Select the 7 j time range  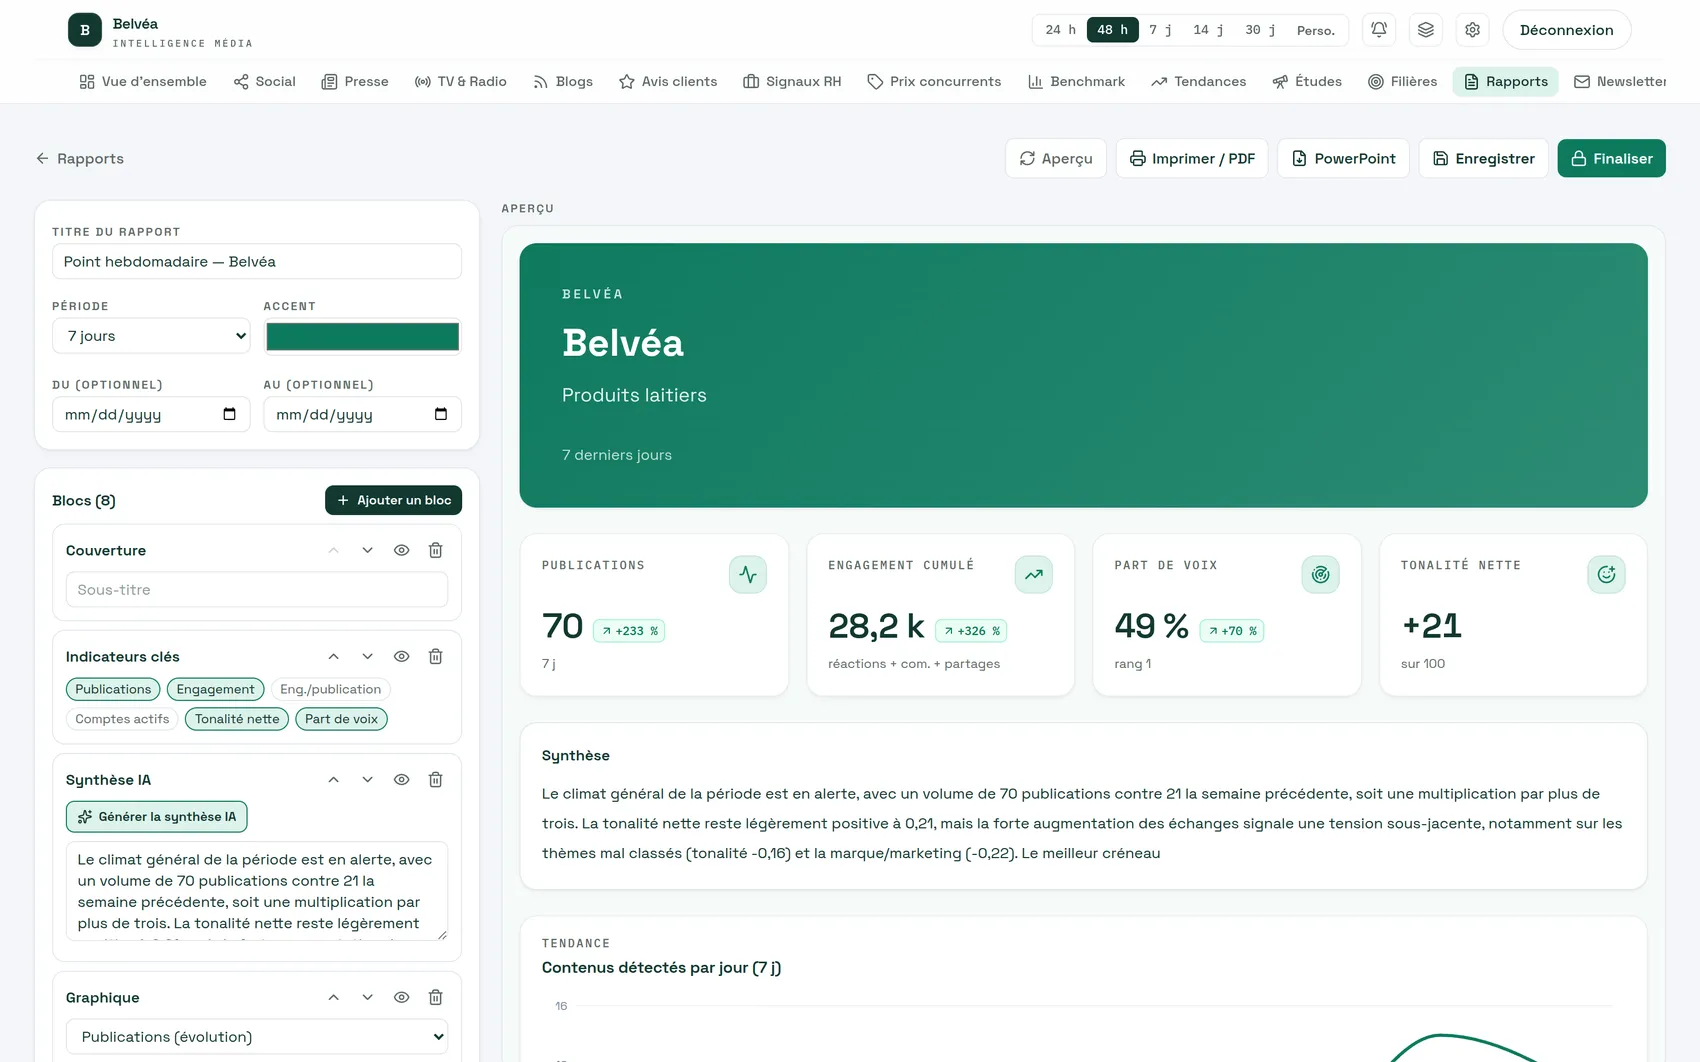[1161, 30]
